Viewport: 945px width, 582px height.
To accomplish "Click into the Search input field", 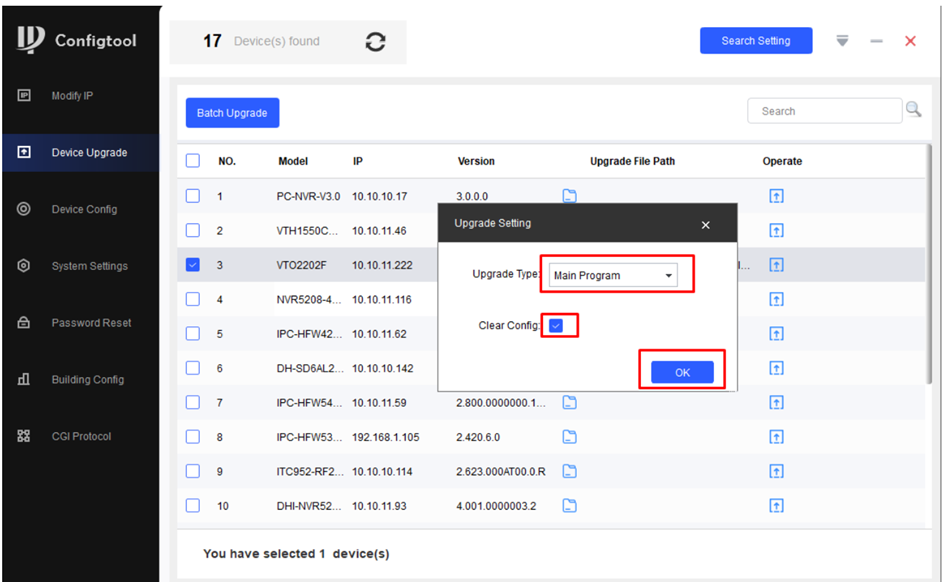I will [x=824, y=111].
